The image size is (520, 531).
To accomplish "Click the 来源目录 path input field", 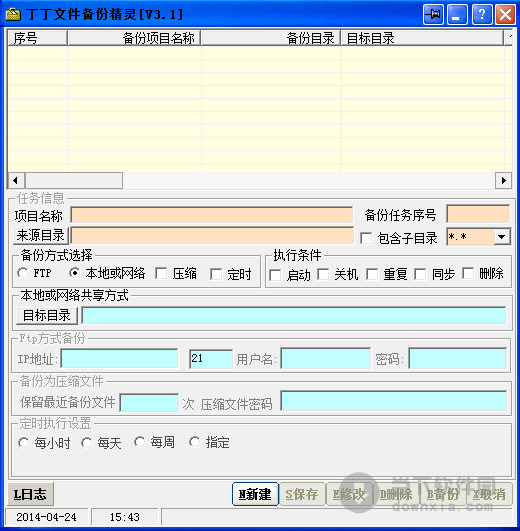I will 212,236.
